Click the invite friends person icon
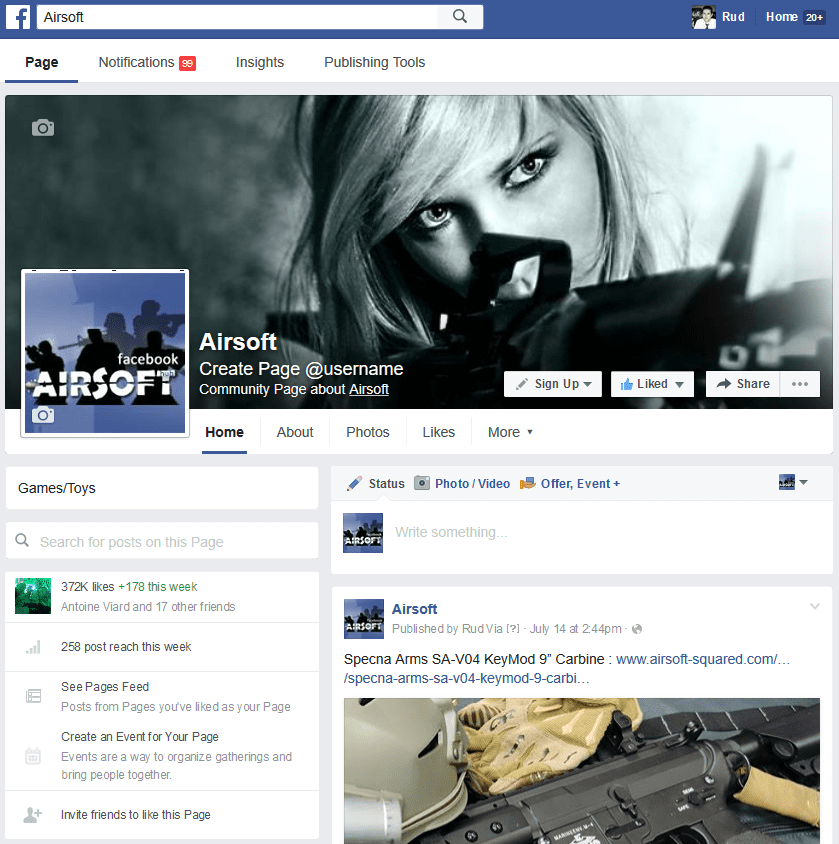 [x=32, y=814]
